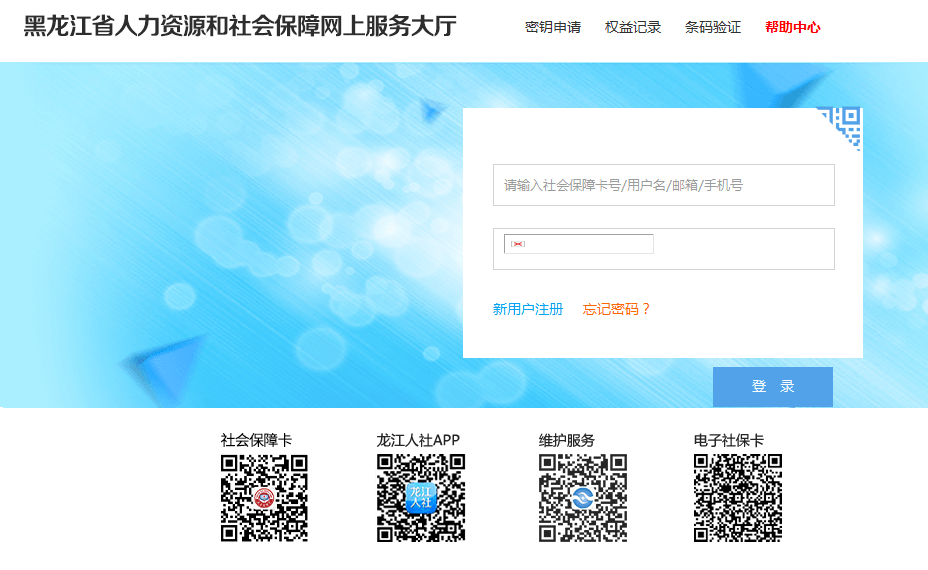
Task: Click the 社会保障卡 QR code
Action: pyautogui.click(x=264, y=498)
